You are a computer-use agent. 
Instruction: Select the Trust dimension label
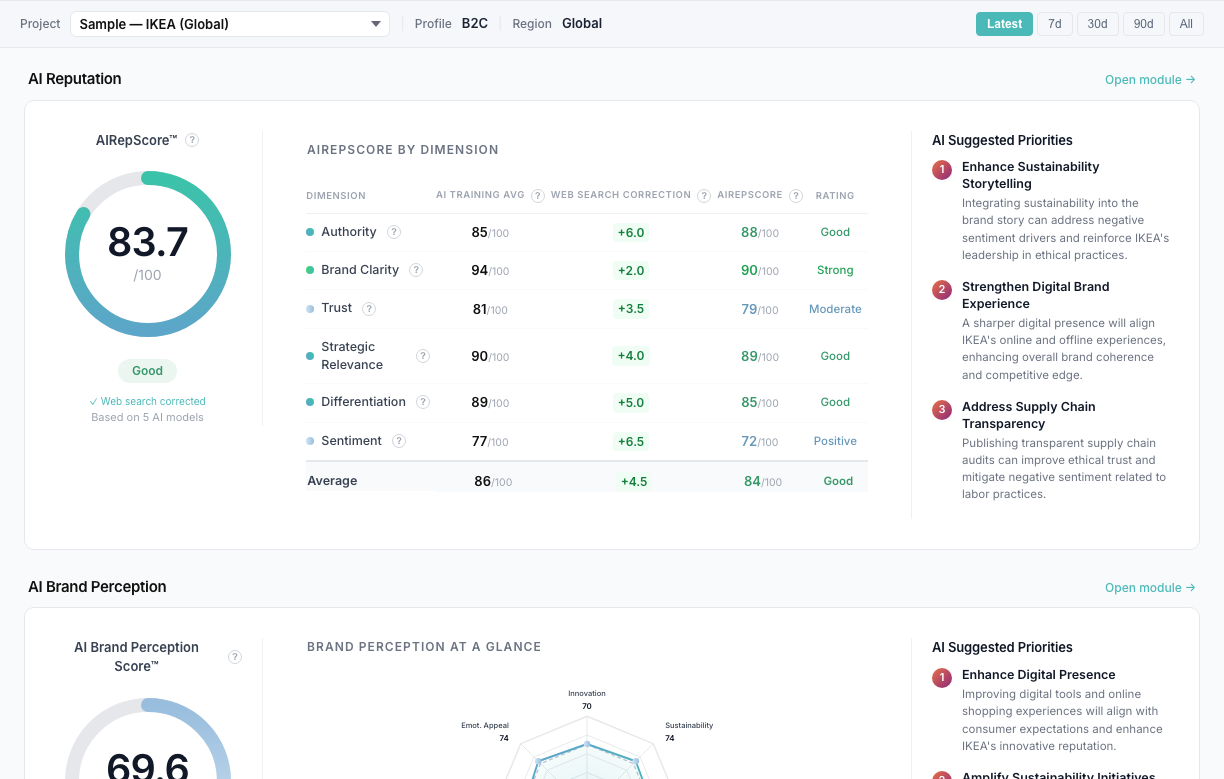tap(336, 308)
